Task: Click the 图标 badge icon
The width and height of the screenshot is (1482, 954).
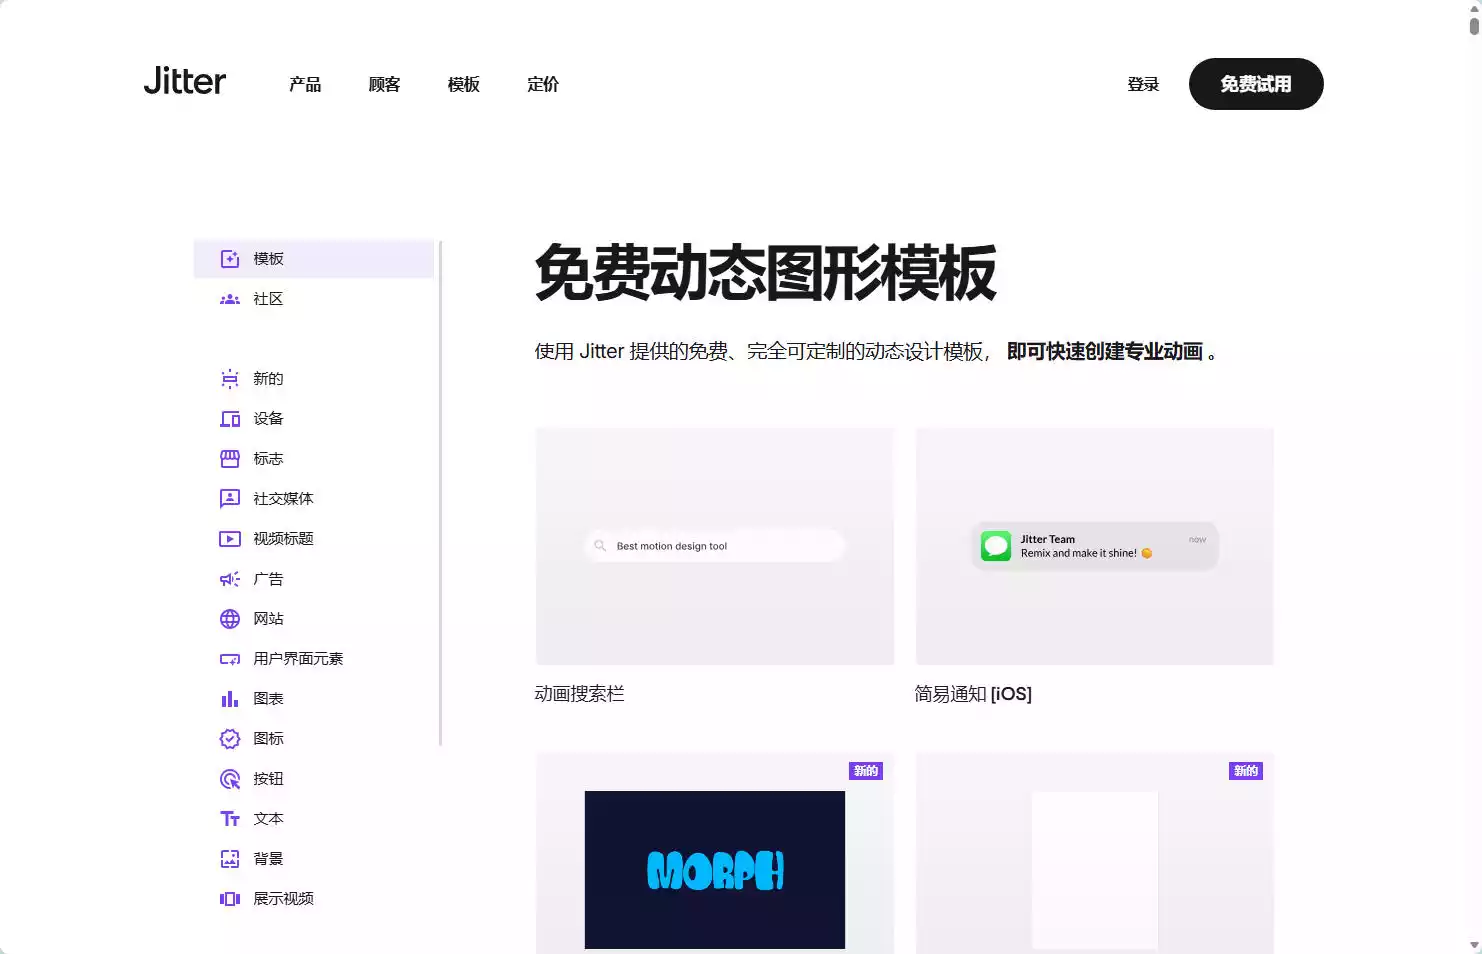Action: coord(230,739)
